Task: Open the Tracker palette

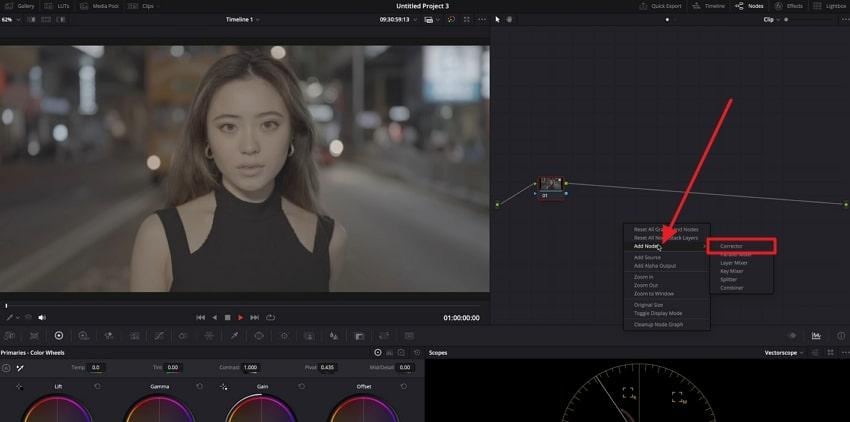Action: (284, 336)
